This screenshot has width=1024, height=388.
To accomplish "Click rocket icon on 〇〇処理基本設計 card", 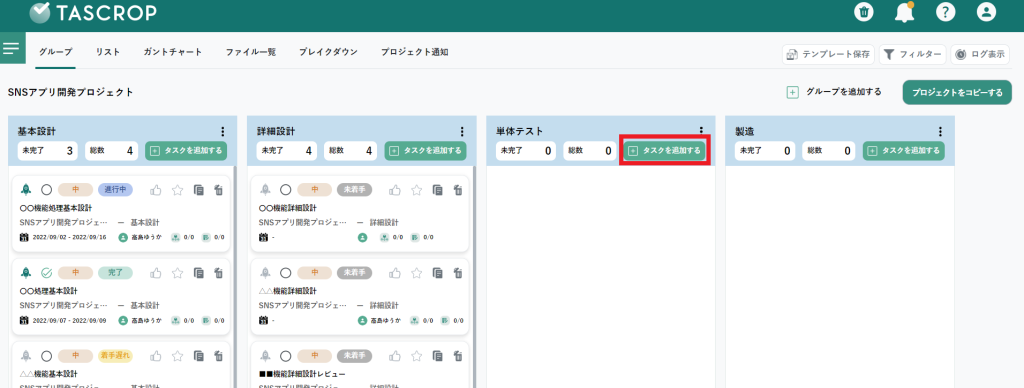I will 26,272.
